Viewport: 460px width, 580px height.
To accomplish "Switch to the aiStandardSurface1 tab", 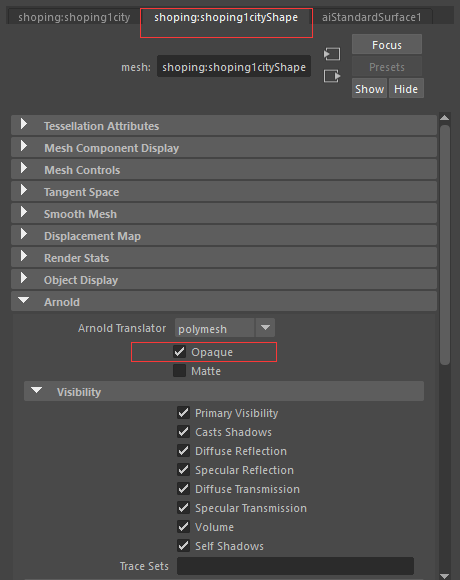I will tap(372, 17).
